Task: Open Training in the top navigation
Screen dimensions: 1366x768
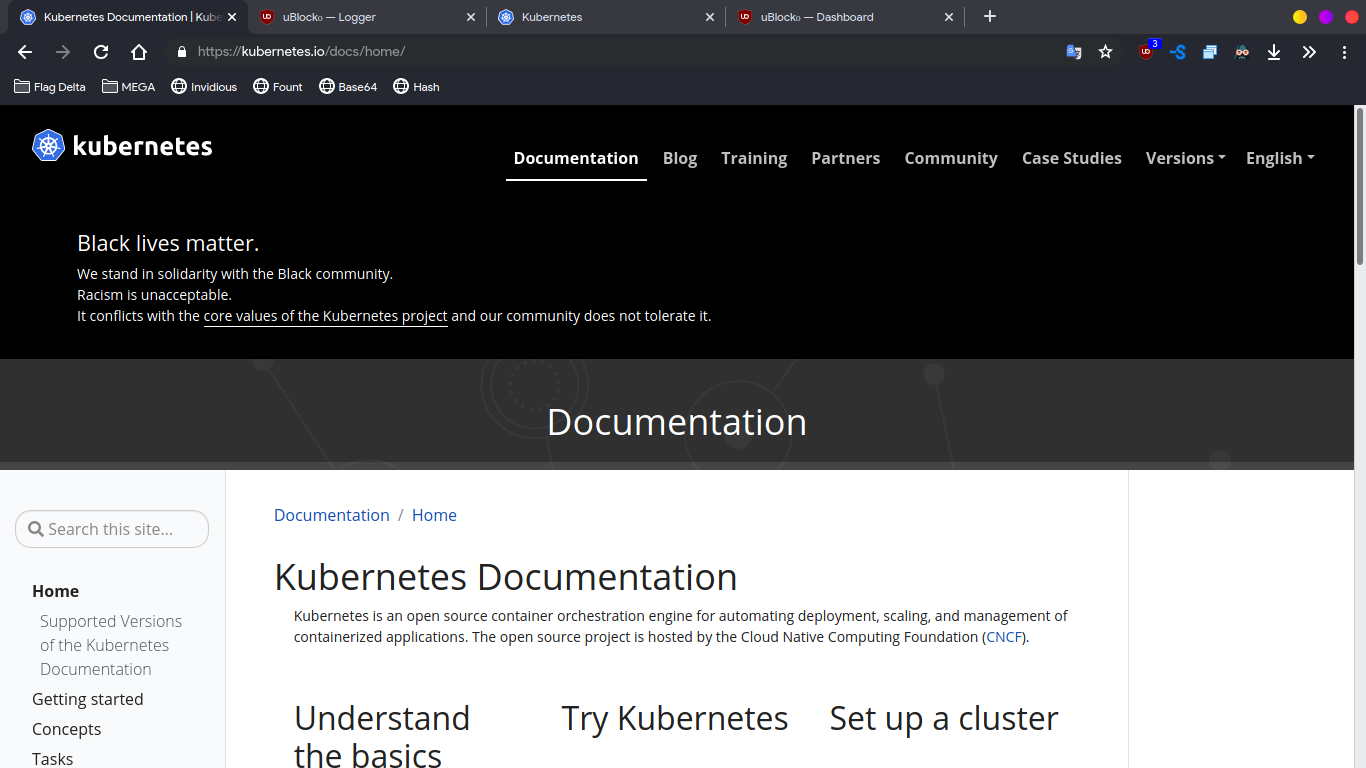Action: (754, 158)
